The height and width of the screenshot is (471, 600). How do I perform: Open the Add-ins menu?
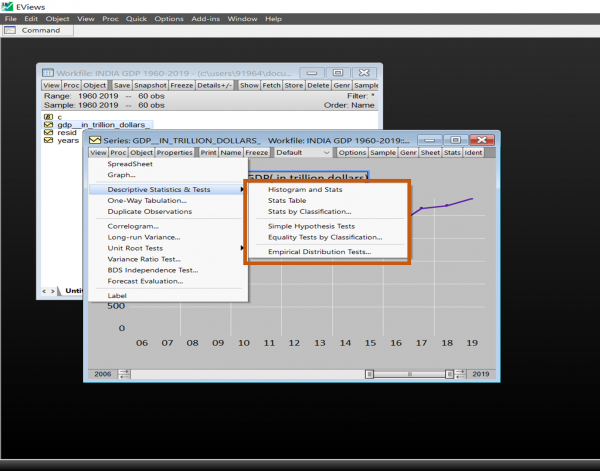pos(205,19)
